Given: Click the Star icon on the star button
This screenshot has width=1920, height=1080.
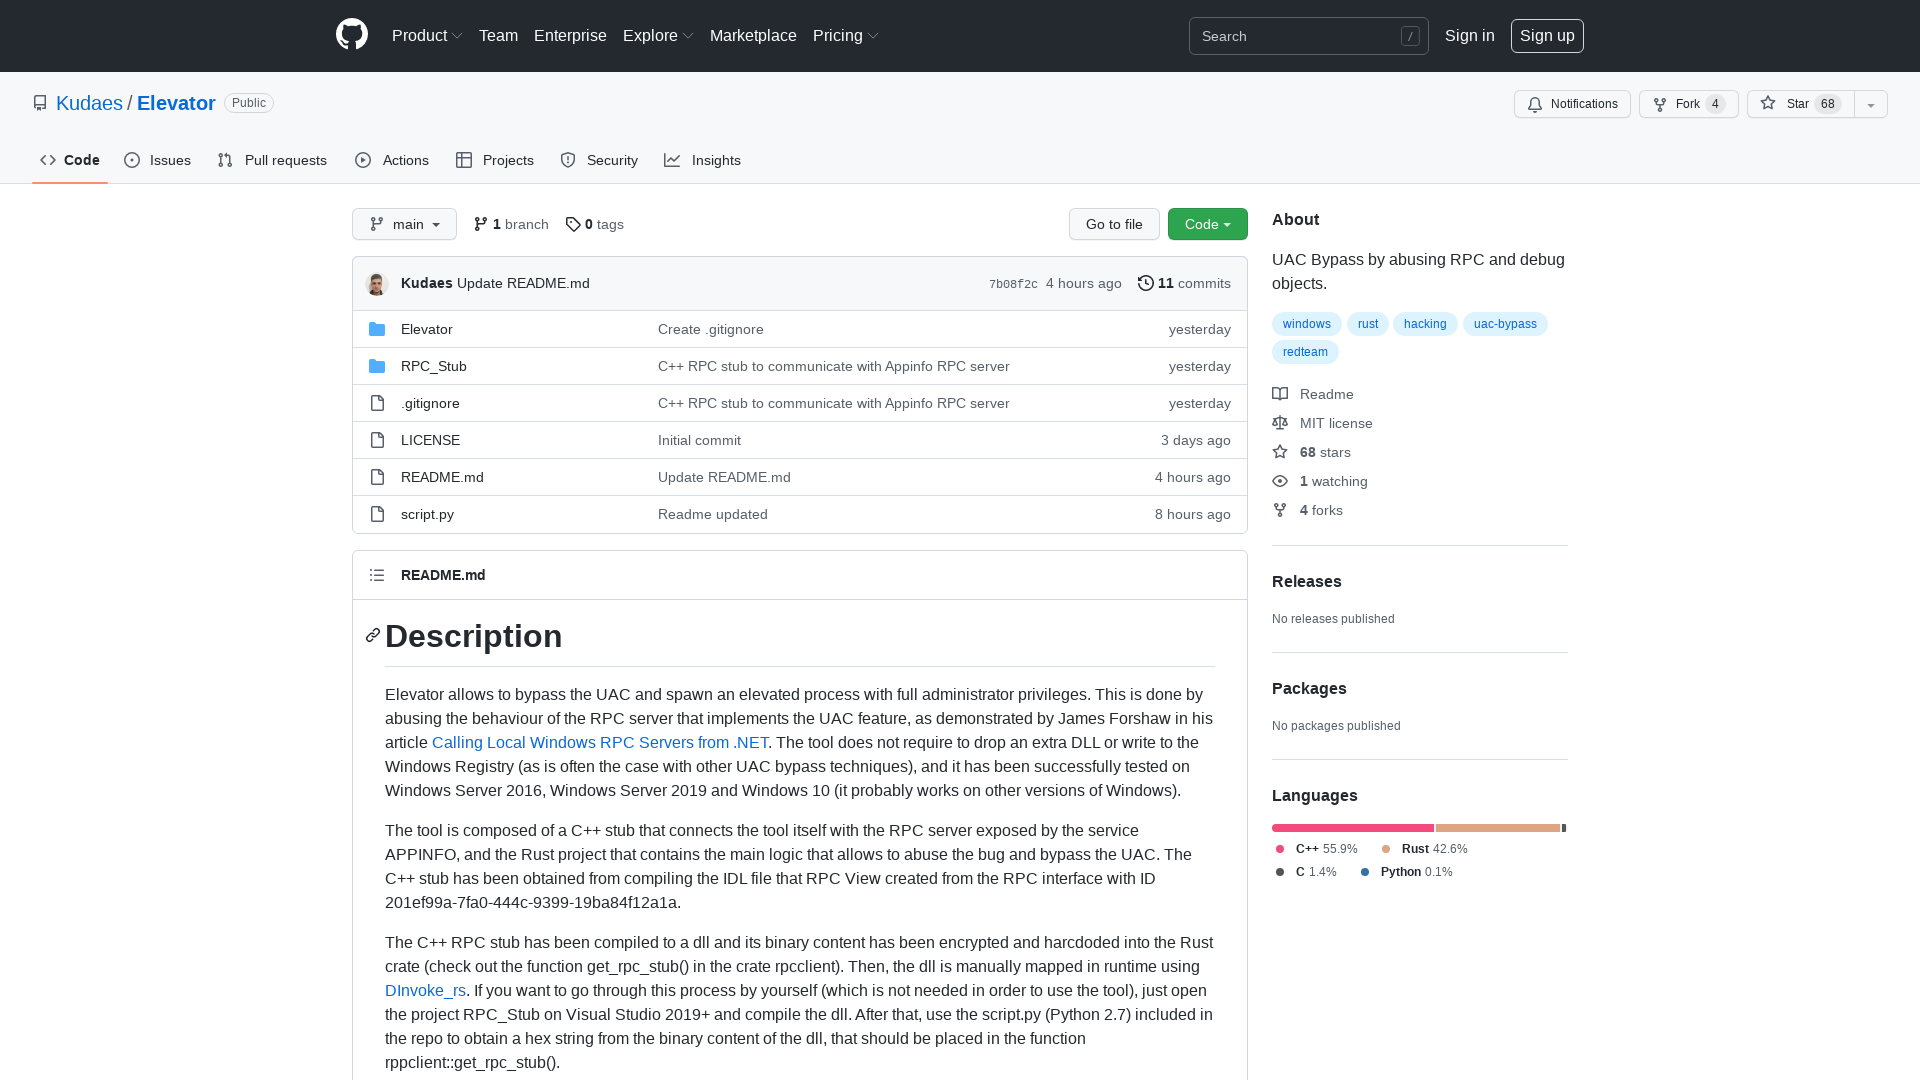Looking at the screenshot, I should (1767, 104).
